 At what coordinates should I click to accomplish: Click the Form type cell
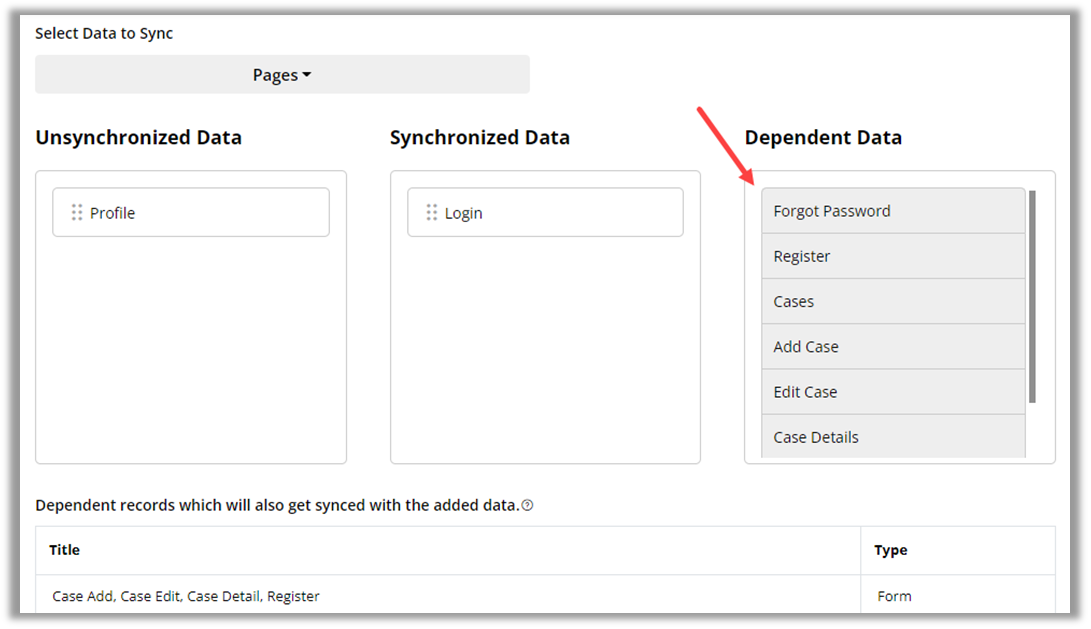(894, 596)
